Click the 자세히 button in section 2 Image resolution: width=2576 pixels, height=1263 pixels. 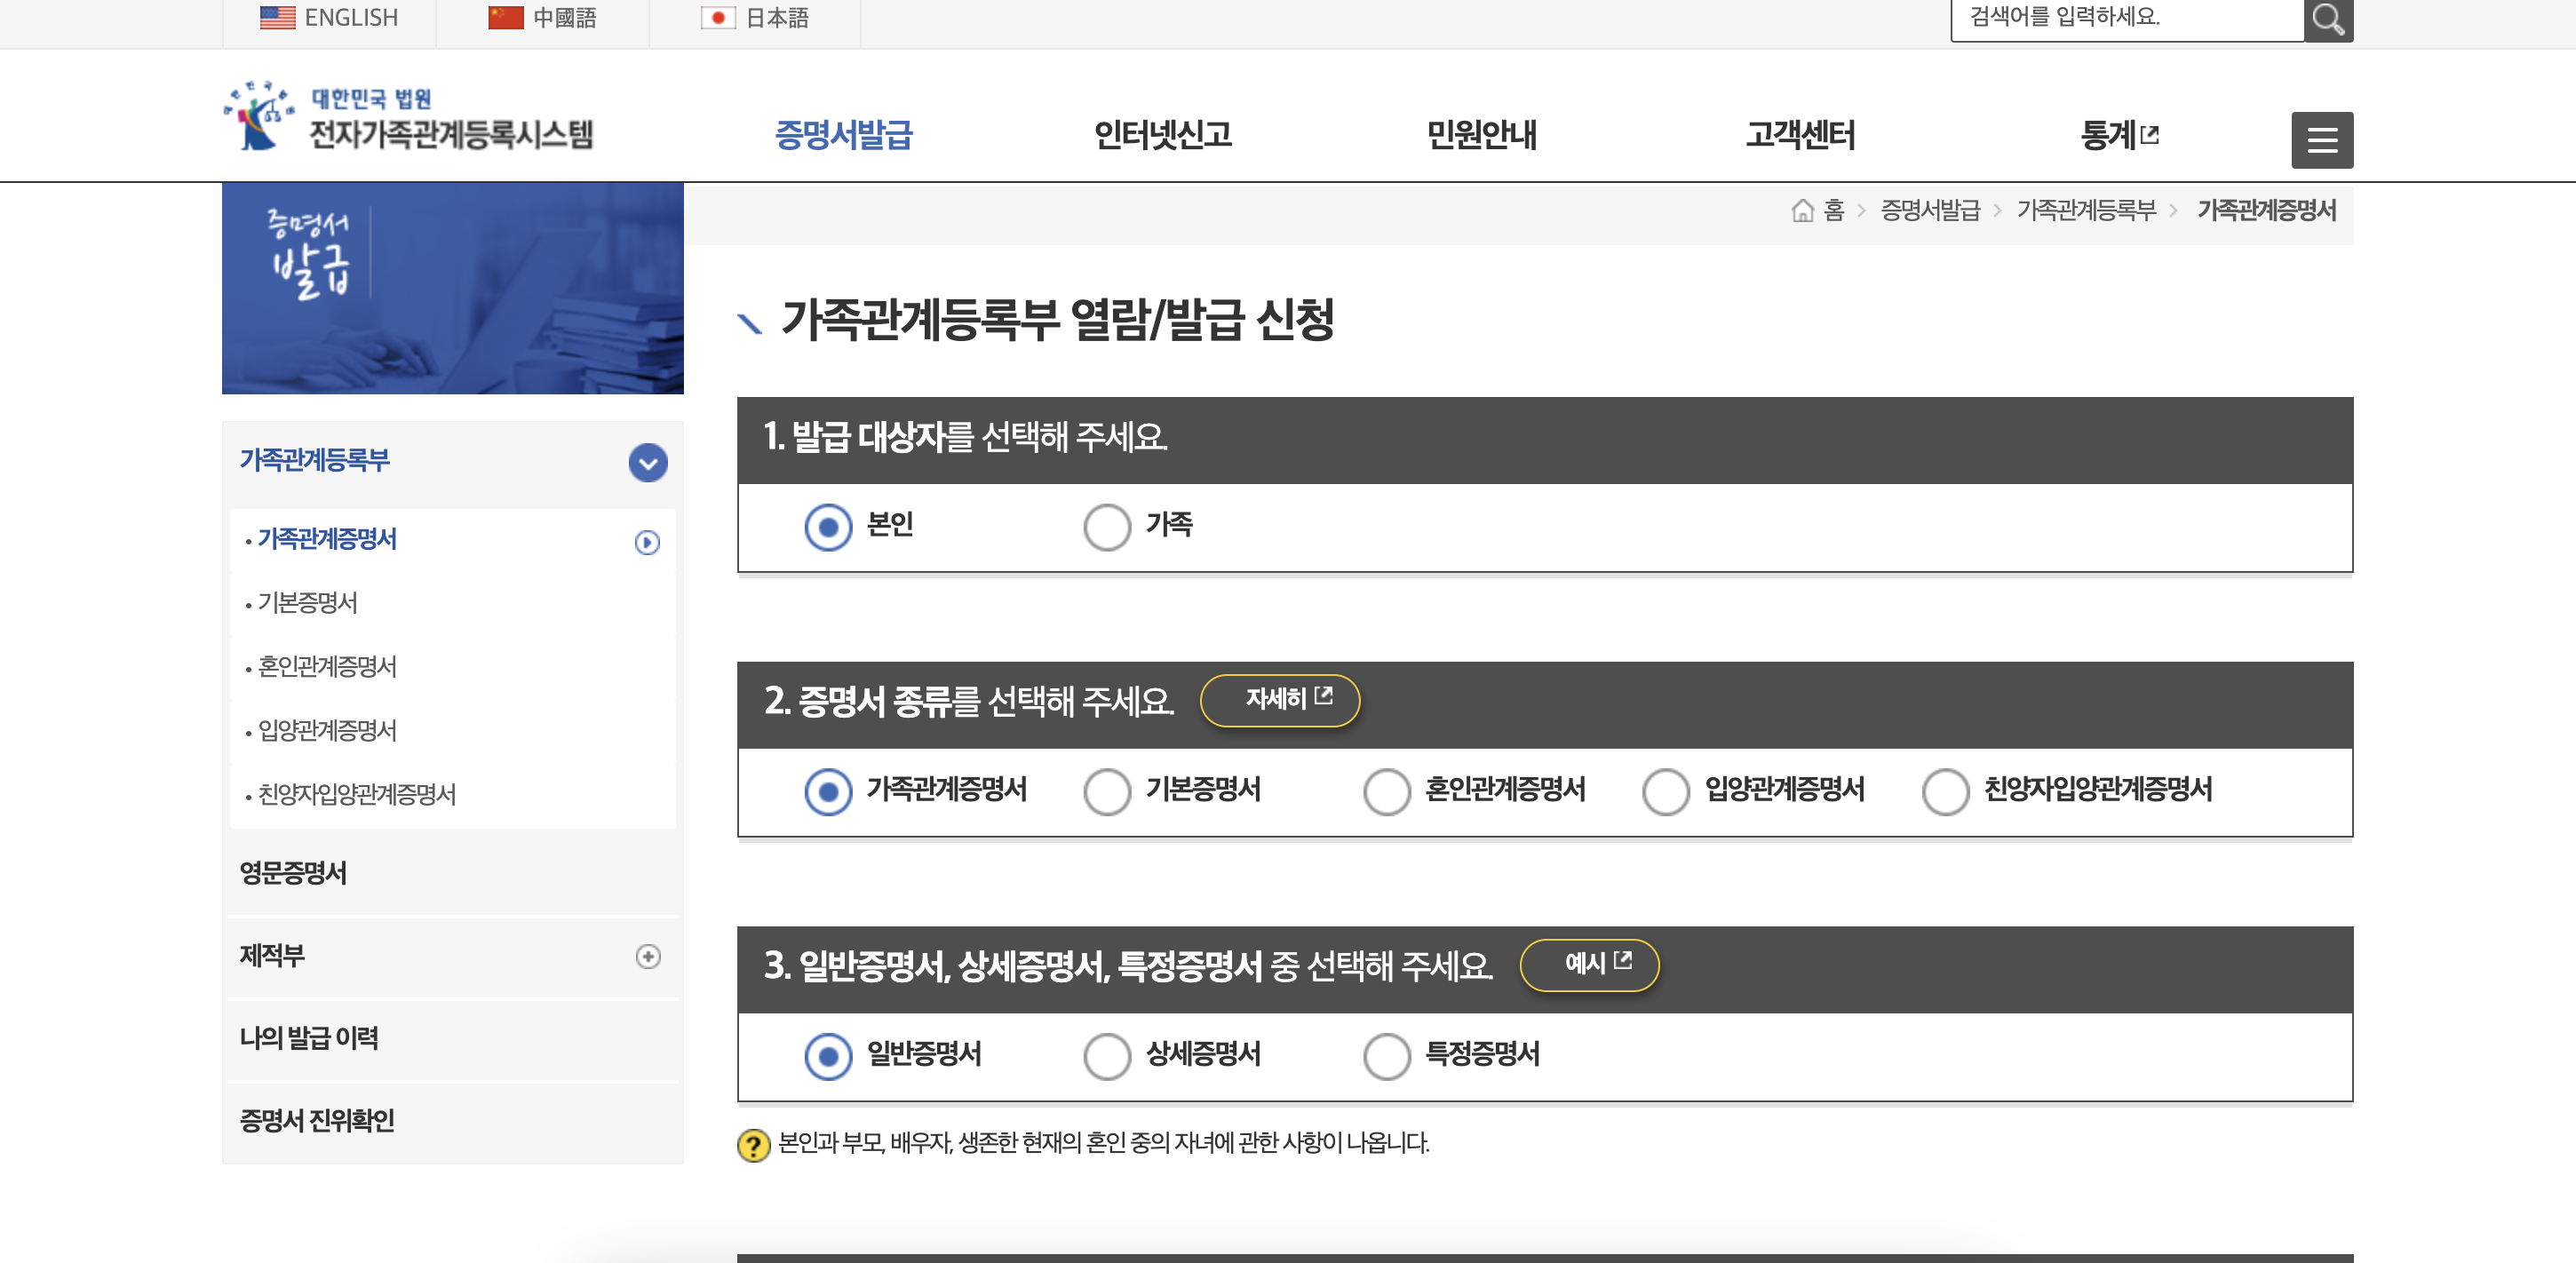1282,700
